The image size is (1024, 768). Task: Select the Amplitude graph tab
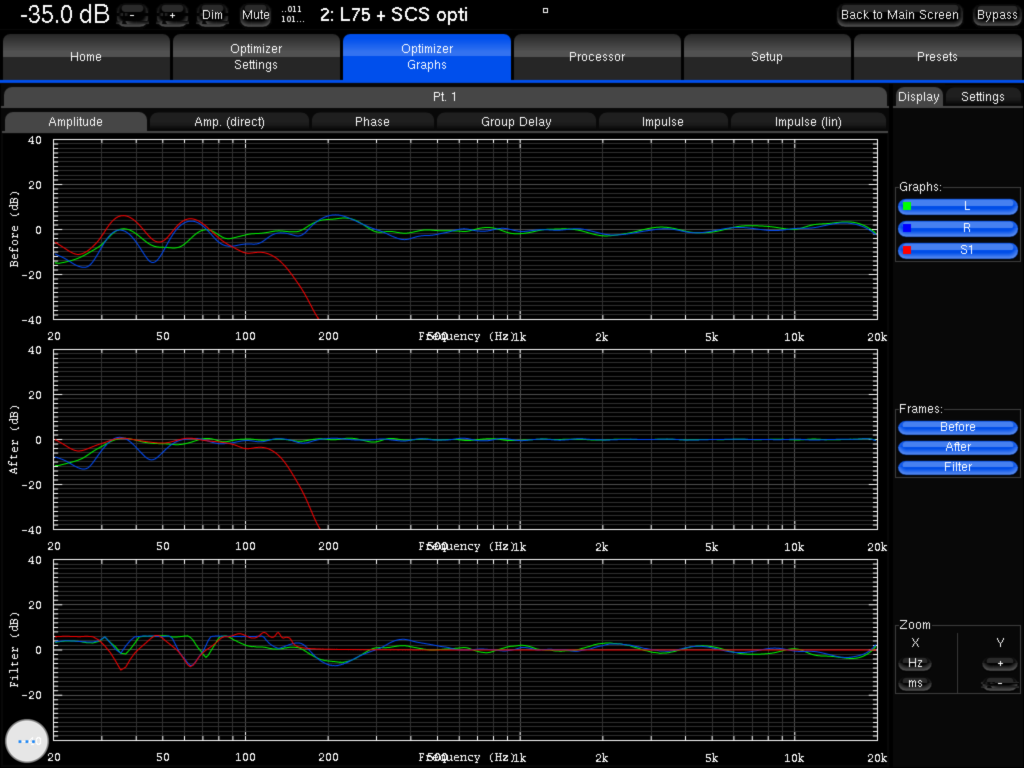tap(76, 122)
